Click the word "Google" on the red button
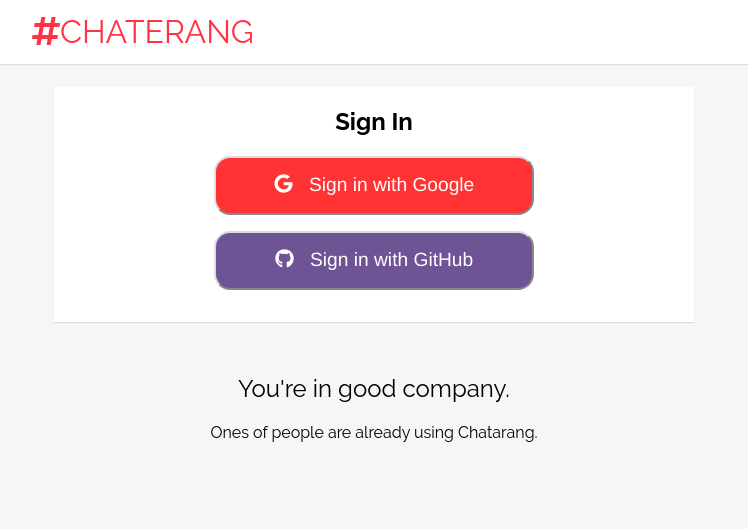The width and height of the screenshot is (748, 529). (443, 185)
